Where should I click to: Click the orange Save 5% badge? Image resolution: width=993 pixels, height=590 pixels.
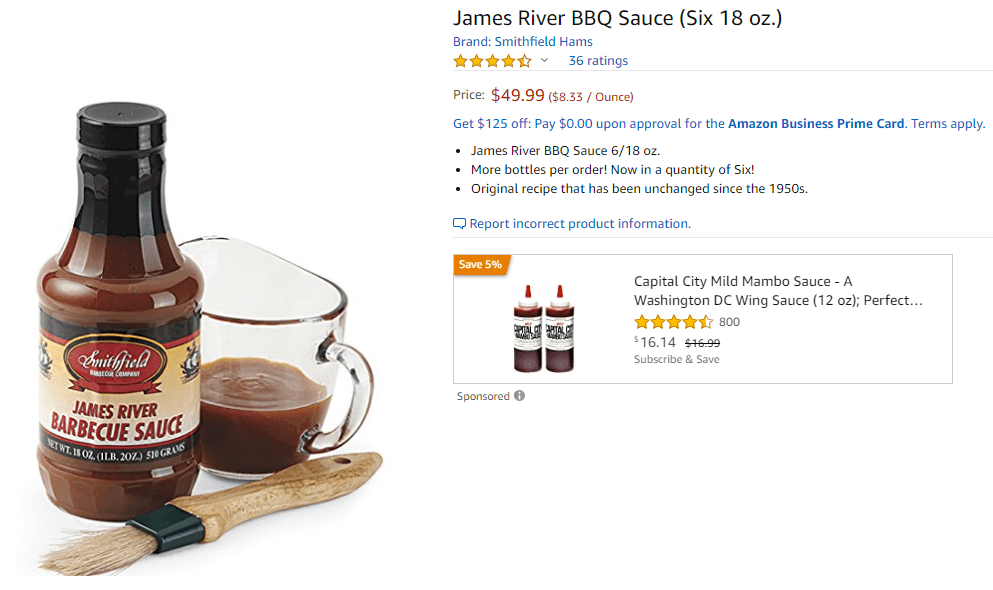[480, 265]
